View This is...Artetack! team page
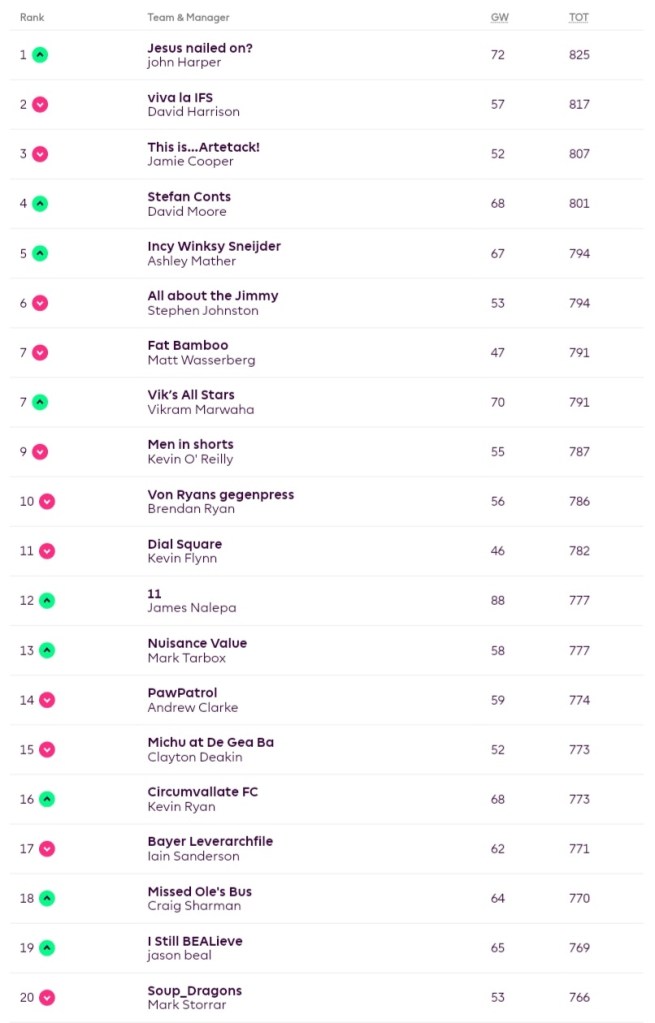This screenshot has height=1023, width=655. coord(203,147)
